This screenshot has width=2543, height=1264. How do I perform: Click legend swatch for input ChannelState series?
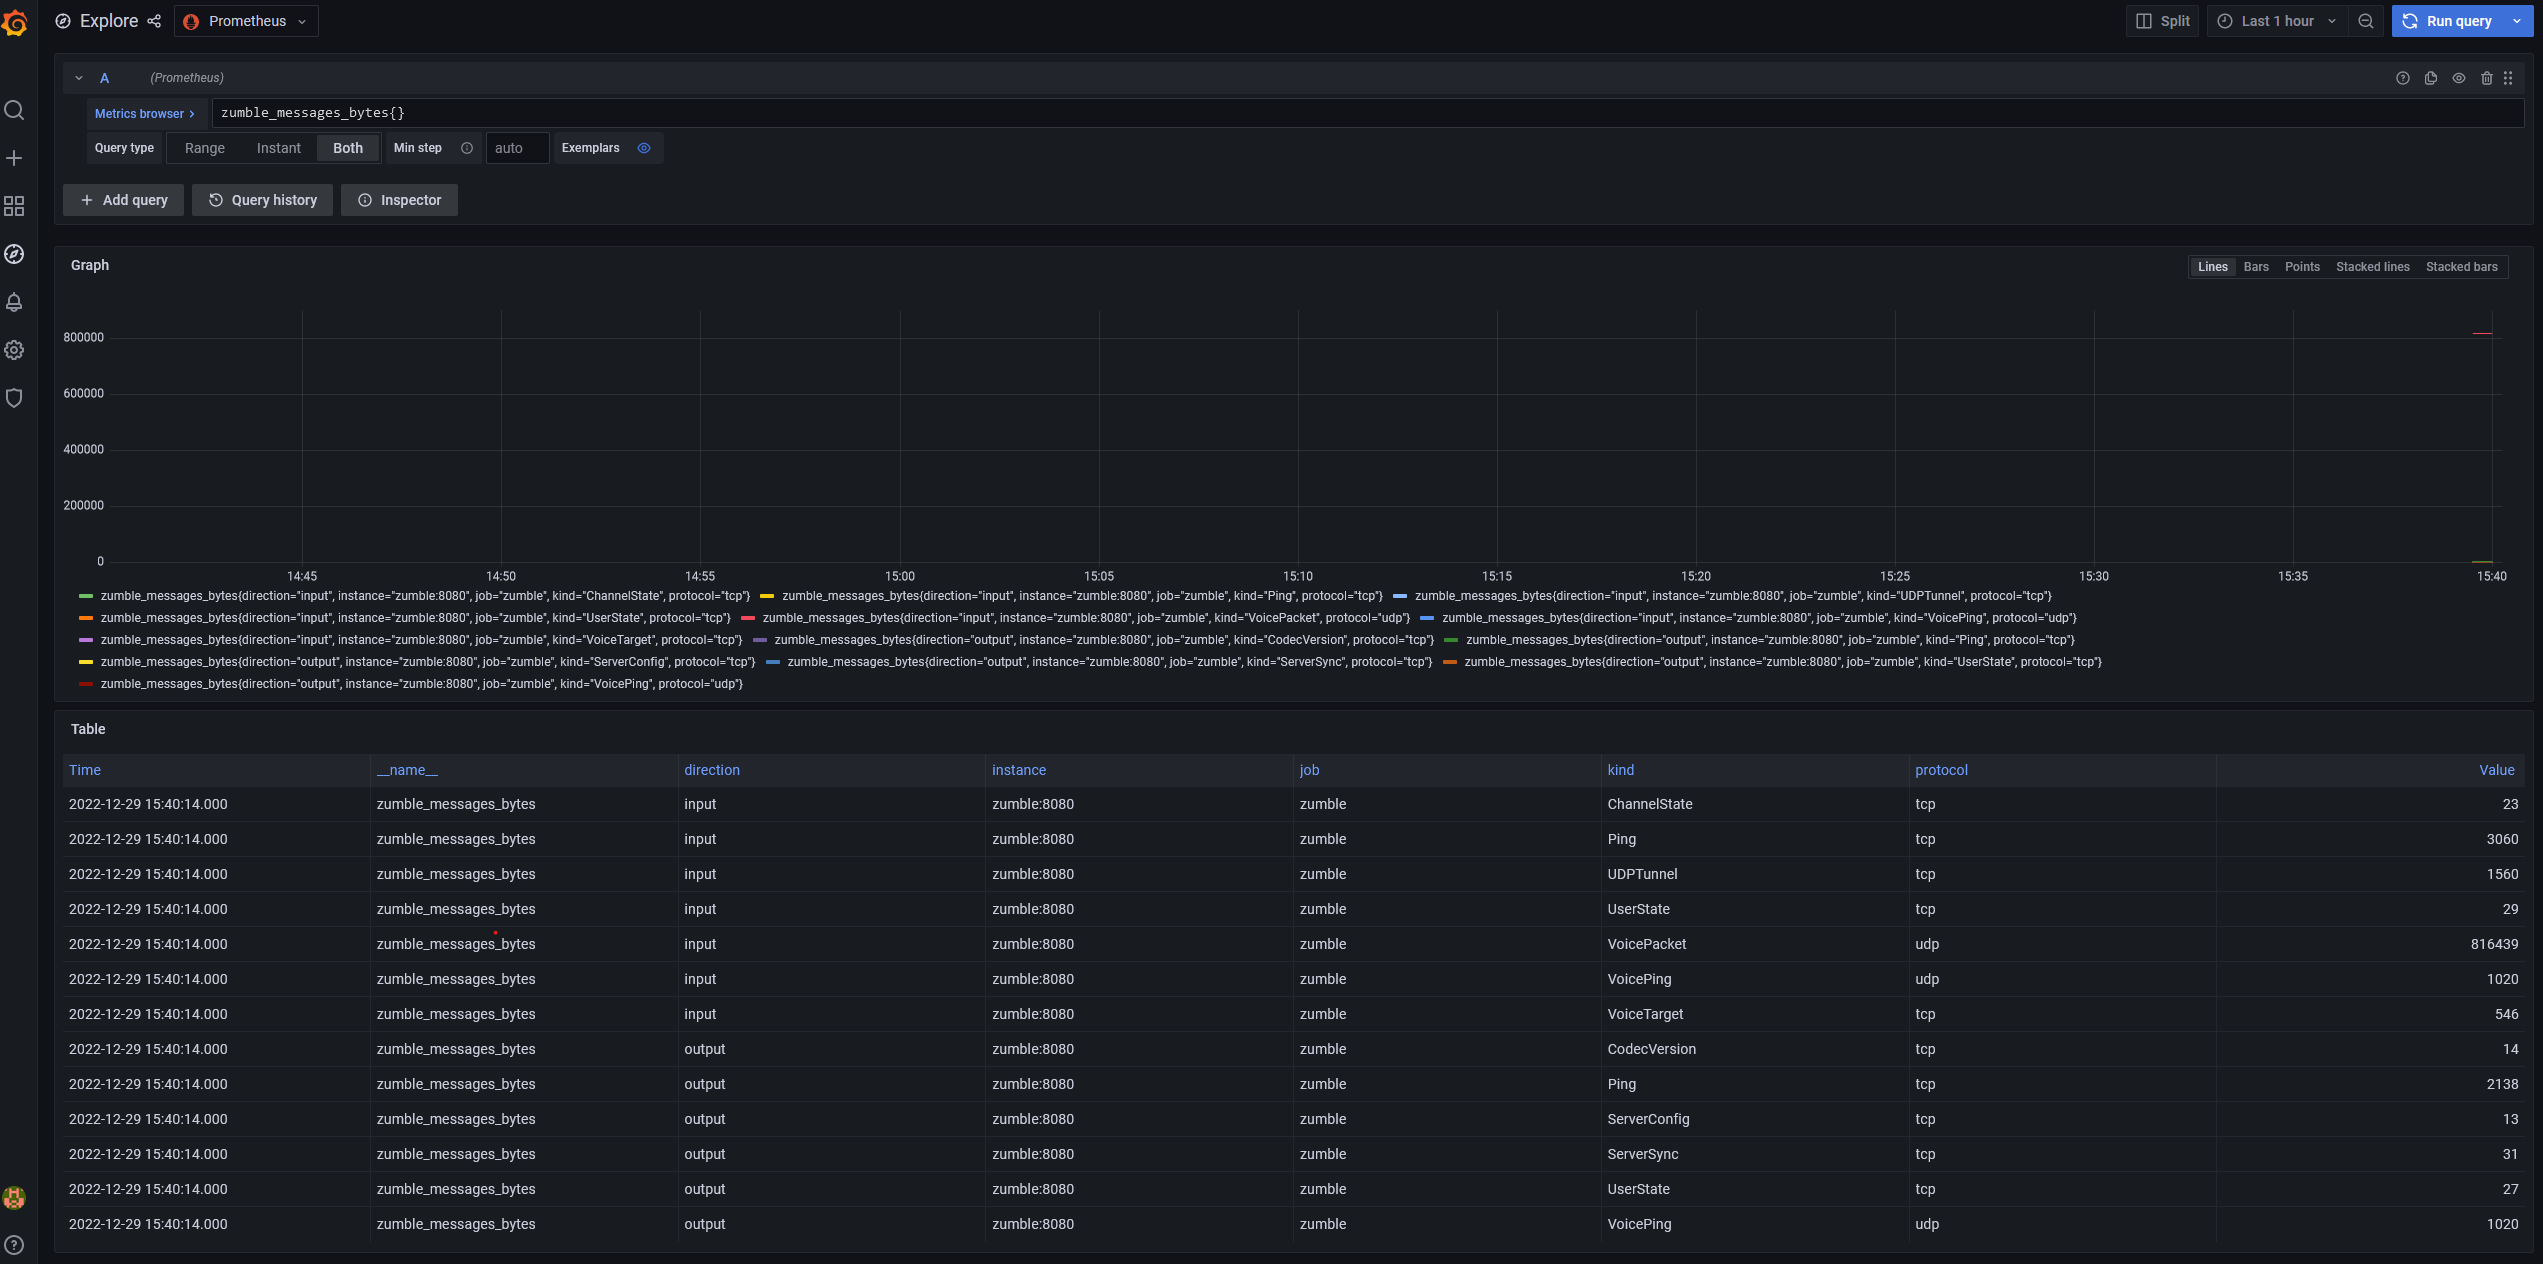coord(86,596)
